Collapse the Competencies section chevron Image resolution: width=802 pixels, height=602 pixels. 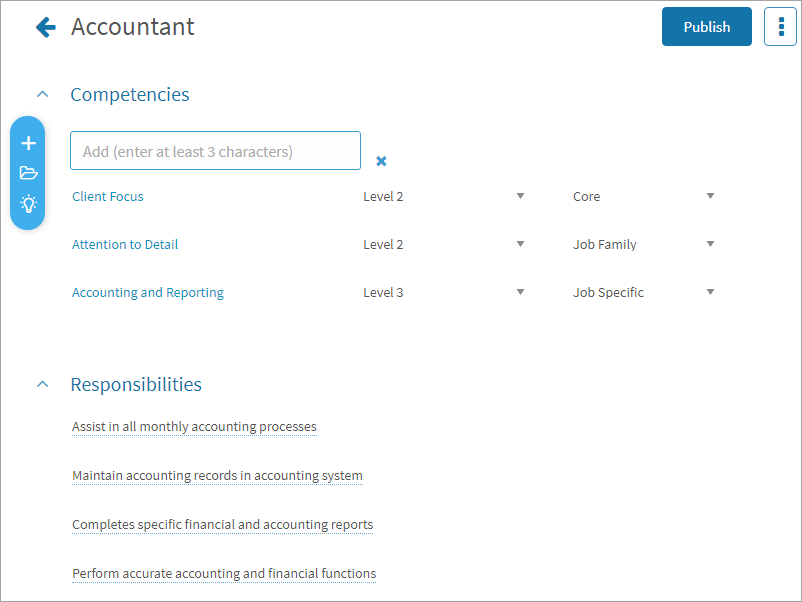tap(43, 95)
